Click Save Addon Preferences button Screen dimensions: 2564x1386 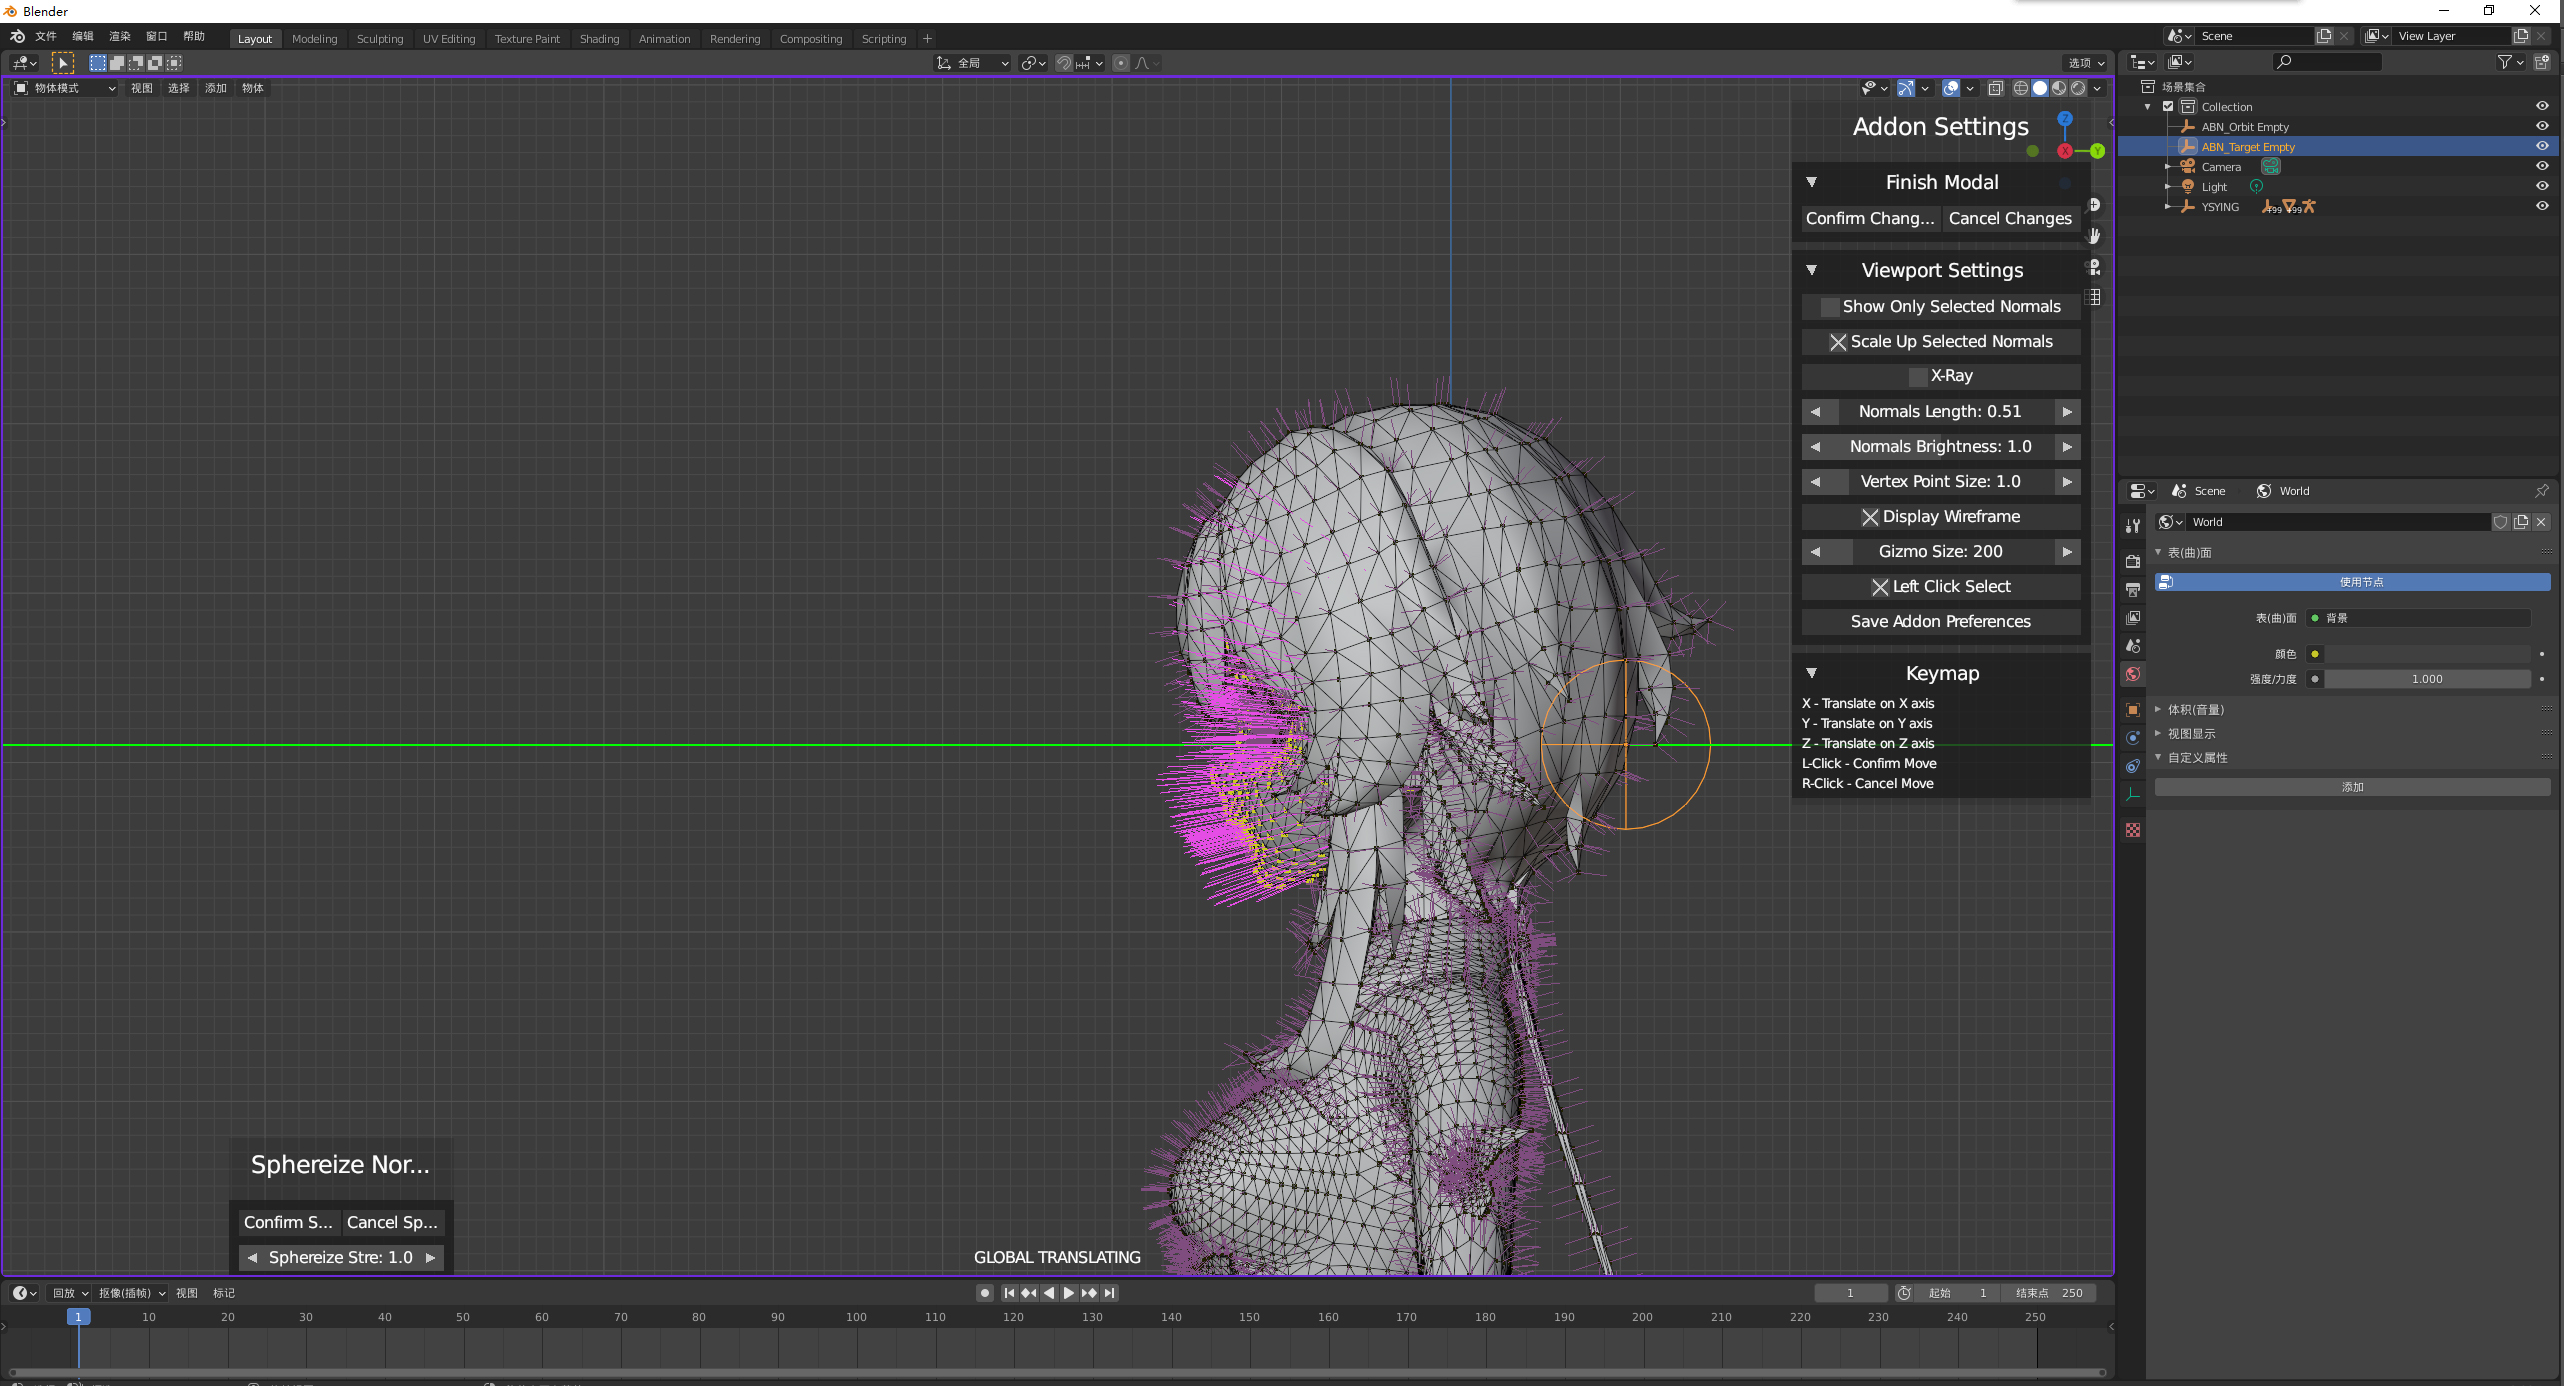(x=1940, y=621)
